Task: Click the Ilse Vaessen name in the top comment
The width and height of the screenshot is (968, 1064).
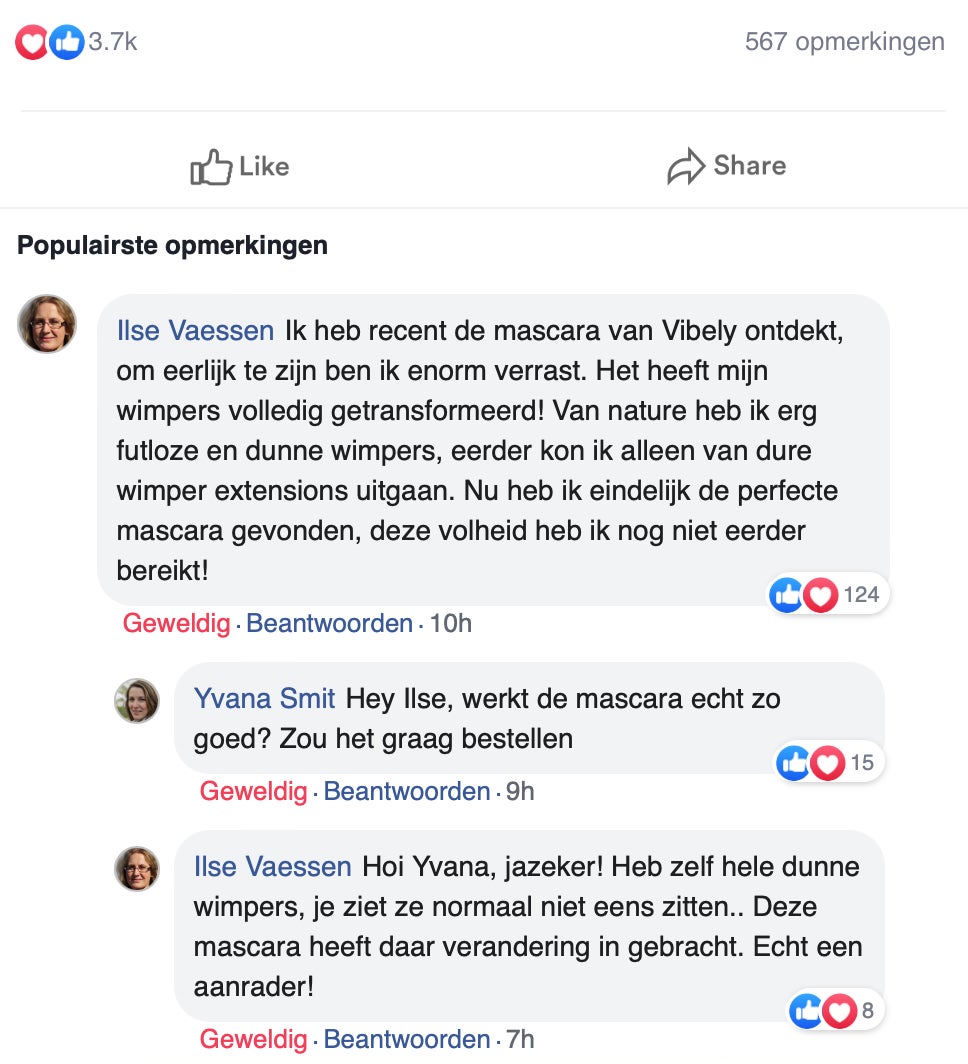Action: [x=195, y=330]
